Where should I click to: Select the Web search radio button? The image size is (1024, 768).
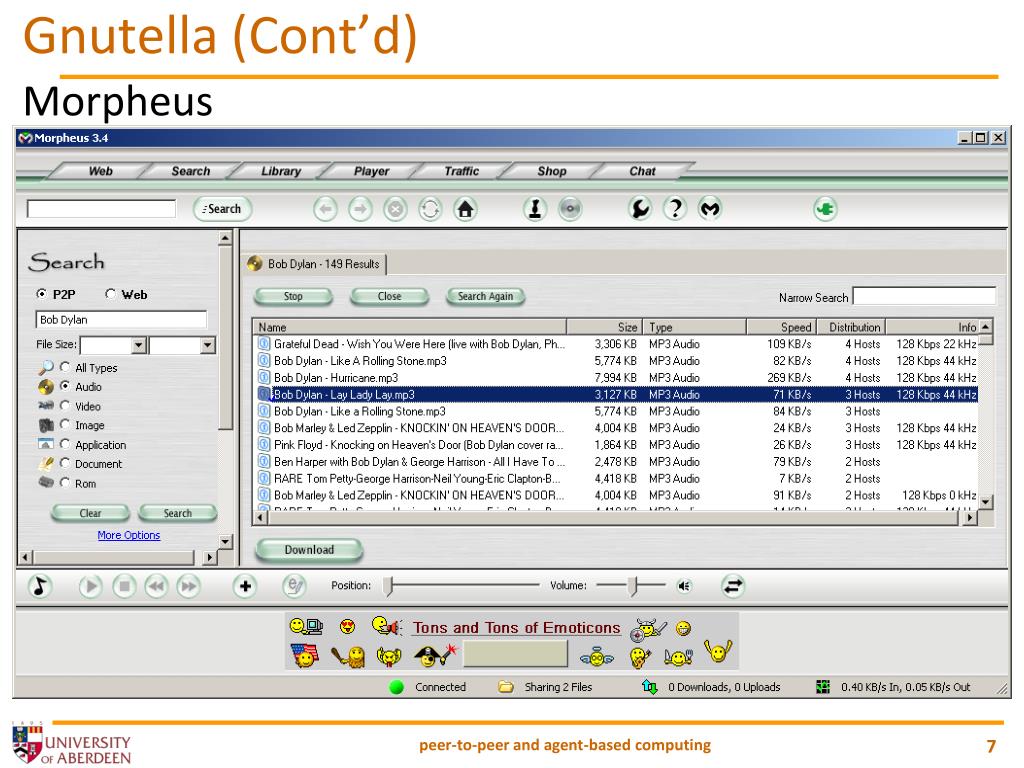point(110,294)
